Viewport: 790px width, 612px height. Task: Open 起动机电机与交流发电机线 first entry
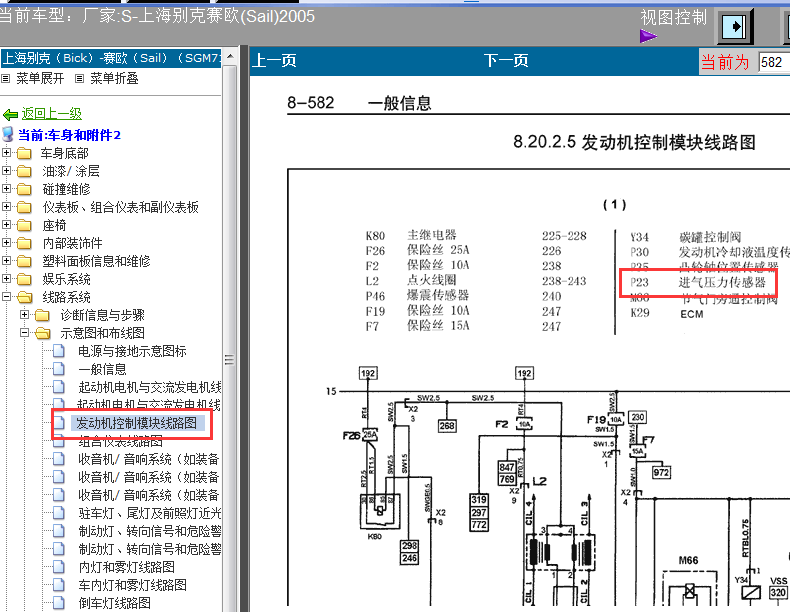149,387
